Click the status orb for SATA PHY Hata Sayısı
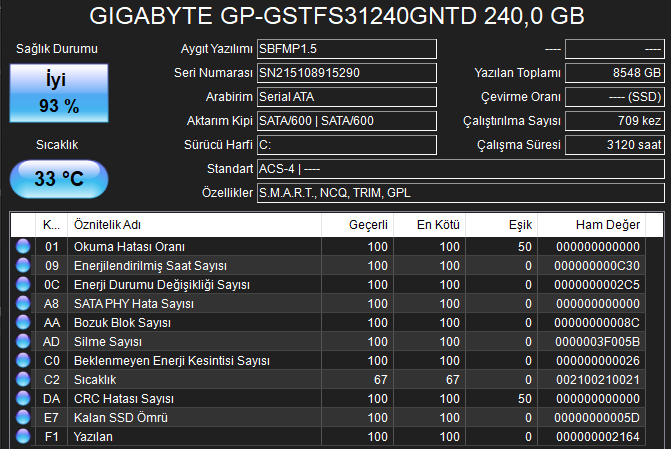The width and height of the screenshot is (671, 449). coord(23,303)
